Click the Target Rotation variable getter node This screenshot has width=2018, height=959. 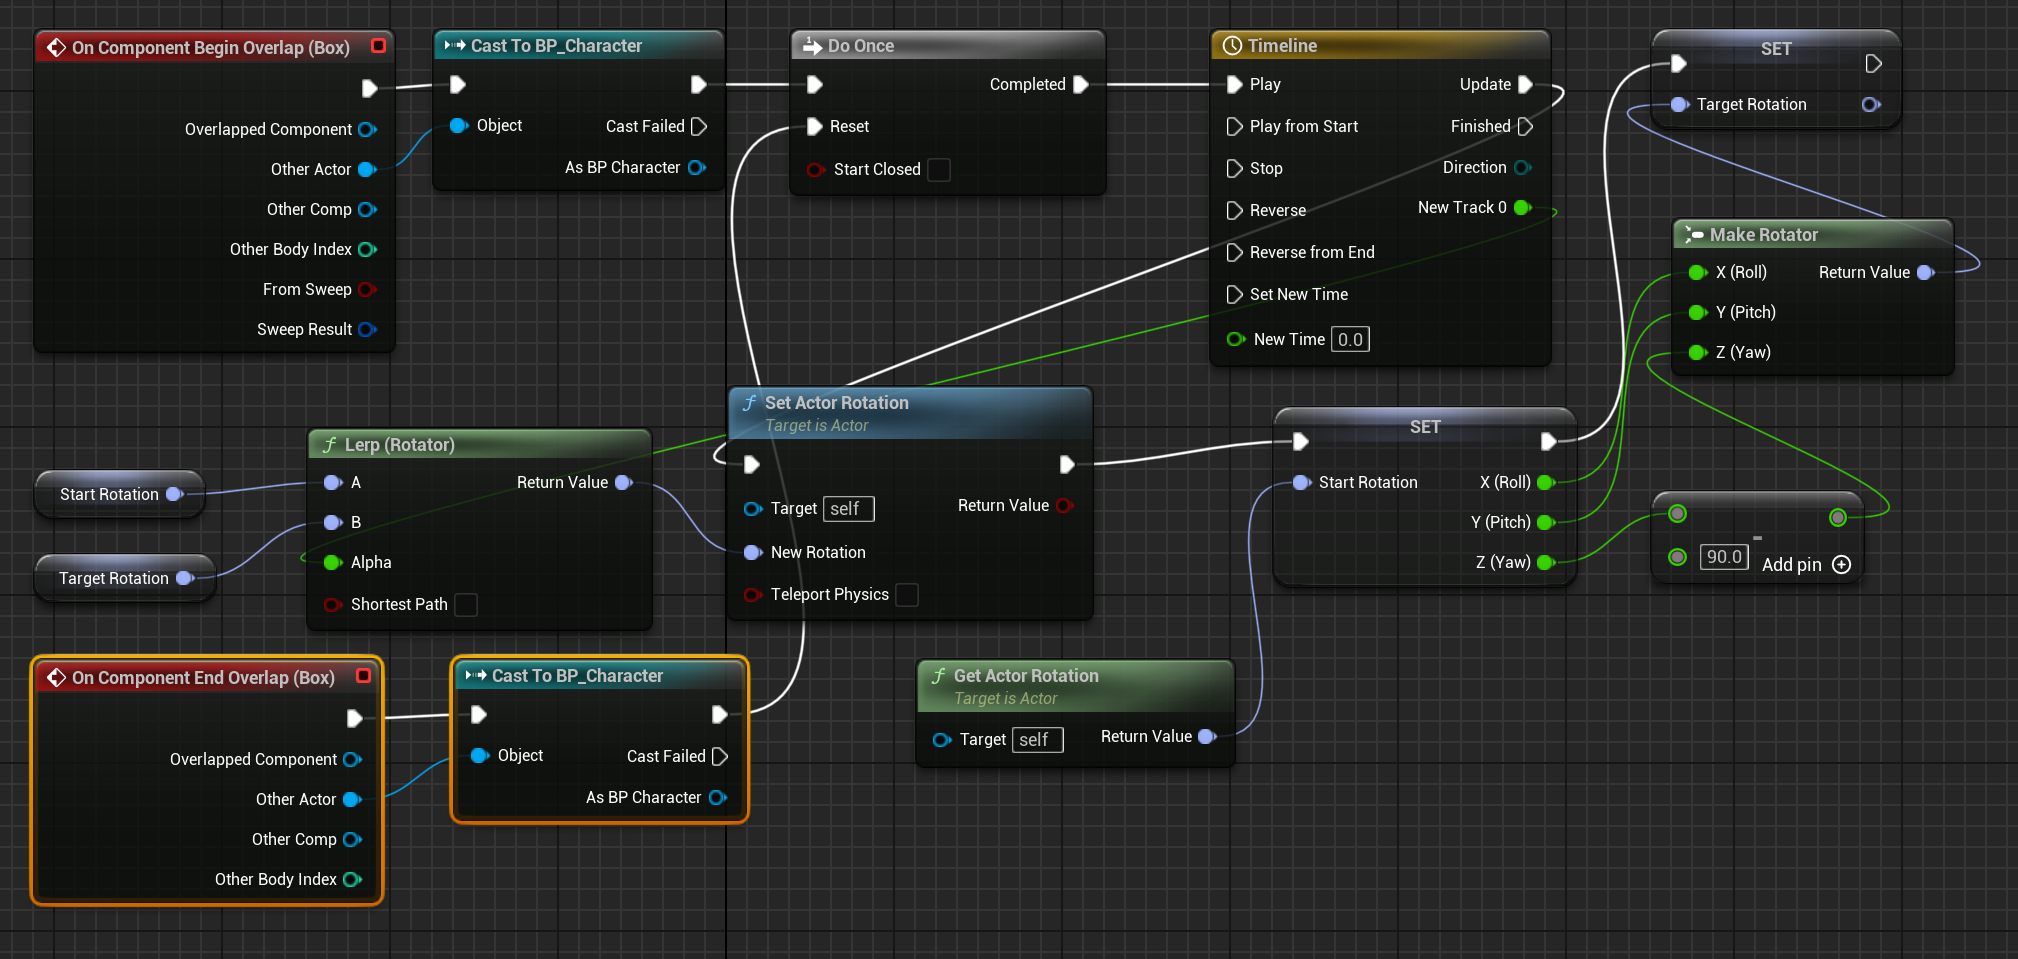124,579
